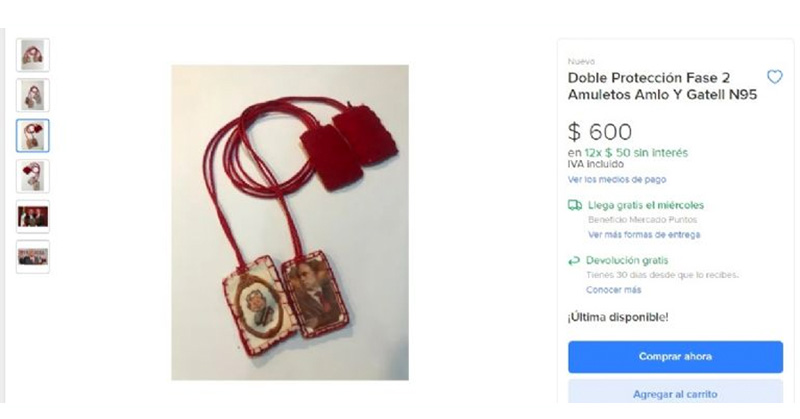Open Conocer más about returns
The height and width of the screenshot is (419, 800).
click(x=613, y=290)
